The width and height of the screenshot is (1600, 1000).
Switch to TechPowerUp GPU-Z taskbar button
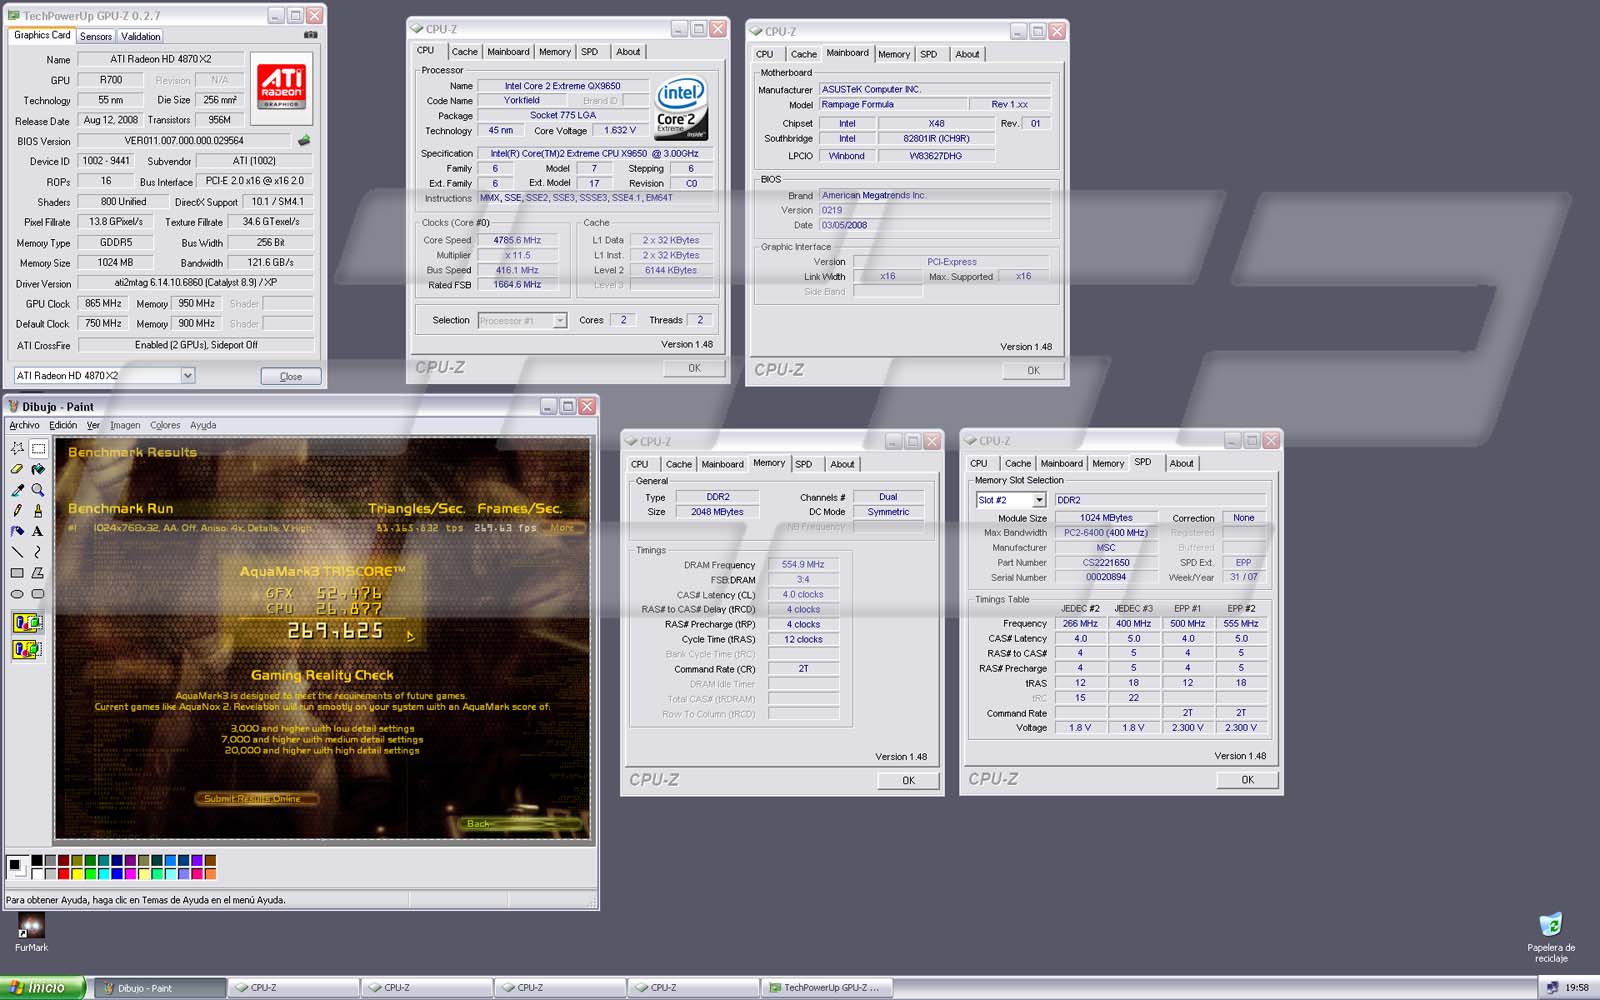tap(826, 988)
